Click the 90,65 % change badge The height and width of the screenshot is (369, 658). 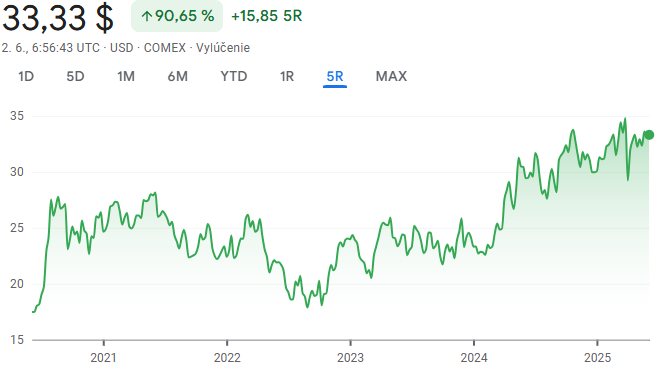click(177, 16)
